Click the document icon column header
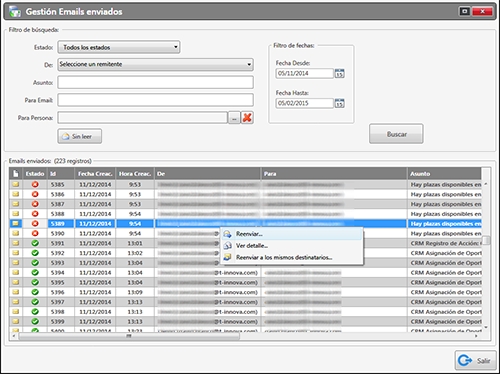The height and width of the screenshot is (374, 500). pyautogui.click(x=16, y=174)
